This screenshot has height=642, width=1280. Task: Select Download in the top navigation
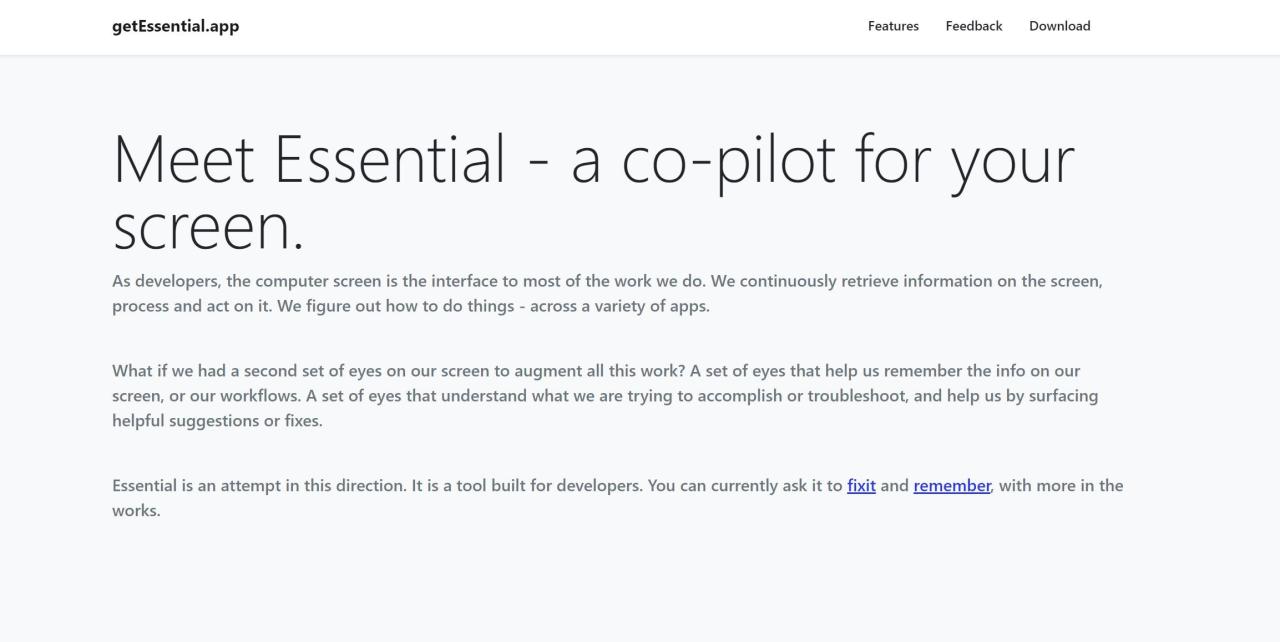(x=1059, y=26)
